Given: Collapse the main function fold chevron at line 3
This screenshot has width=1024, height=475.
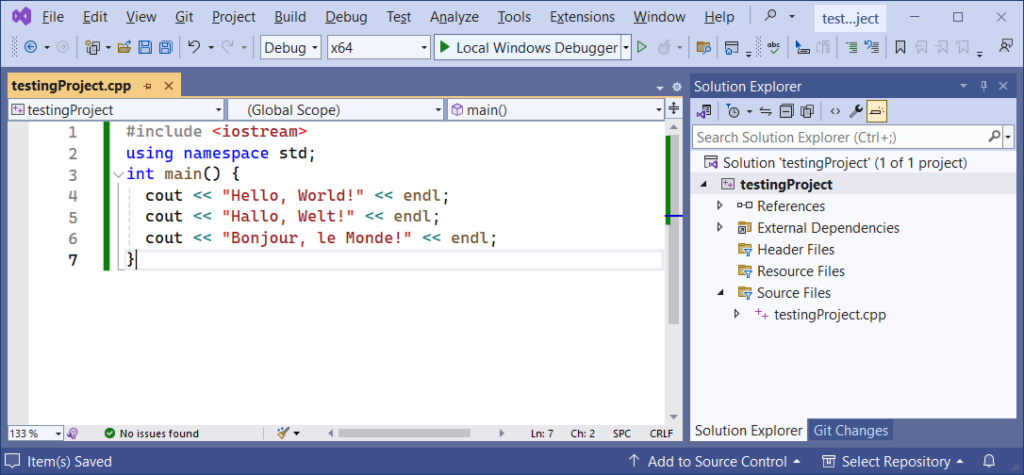Looking at the screenshot, I should (x=117, y=174).
